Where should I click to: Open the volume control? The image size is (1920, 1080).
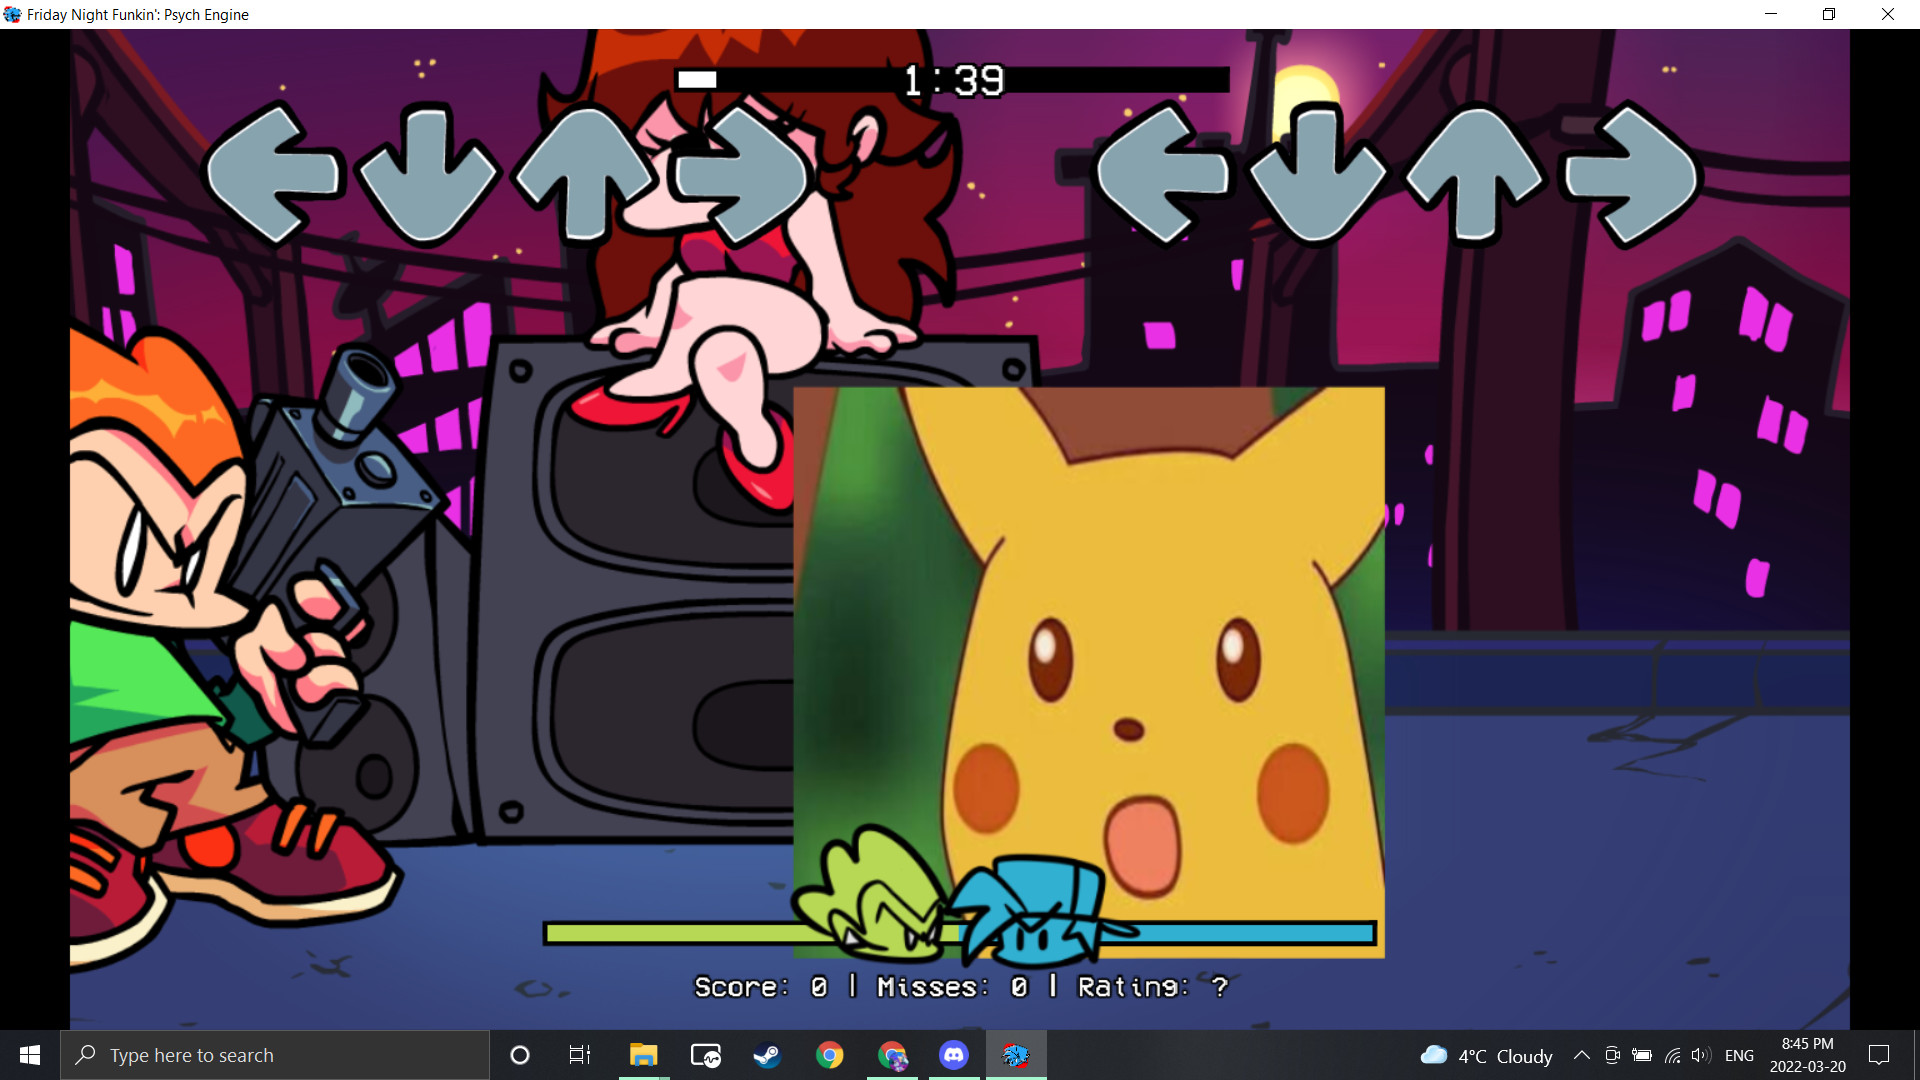click(1702, 1055)
